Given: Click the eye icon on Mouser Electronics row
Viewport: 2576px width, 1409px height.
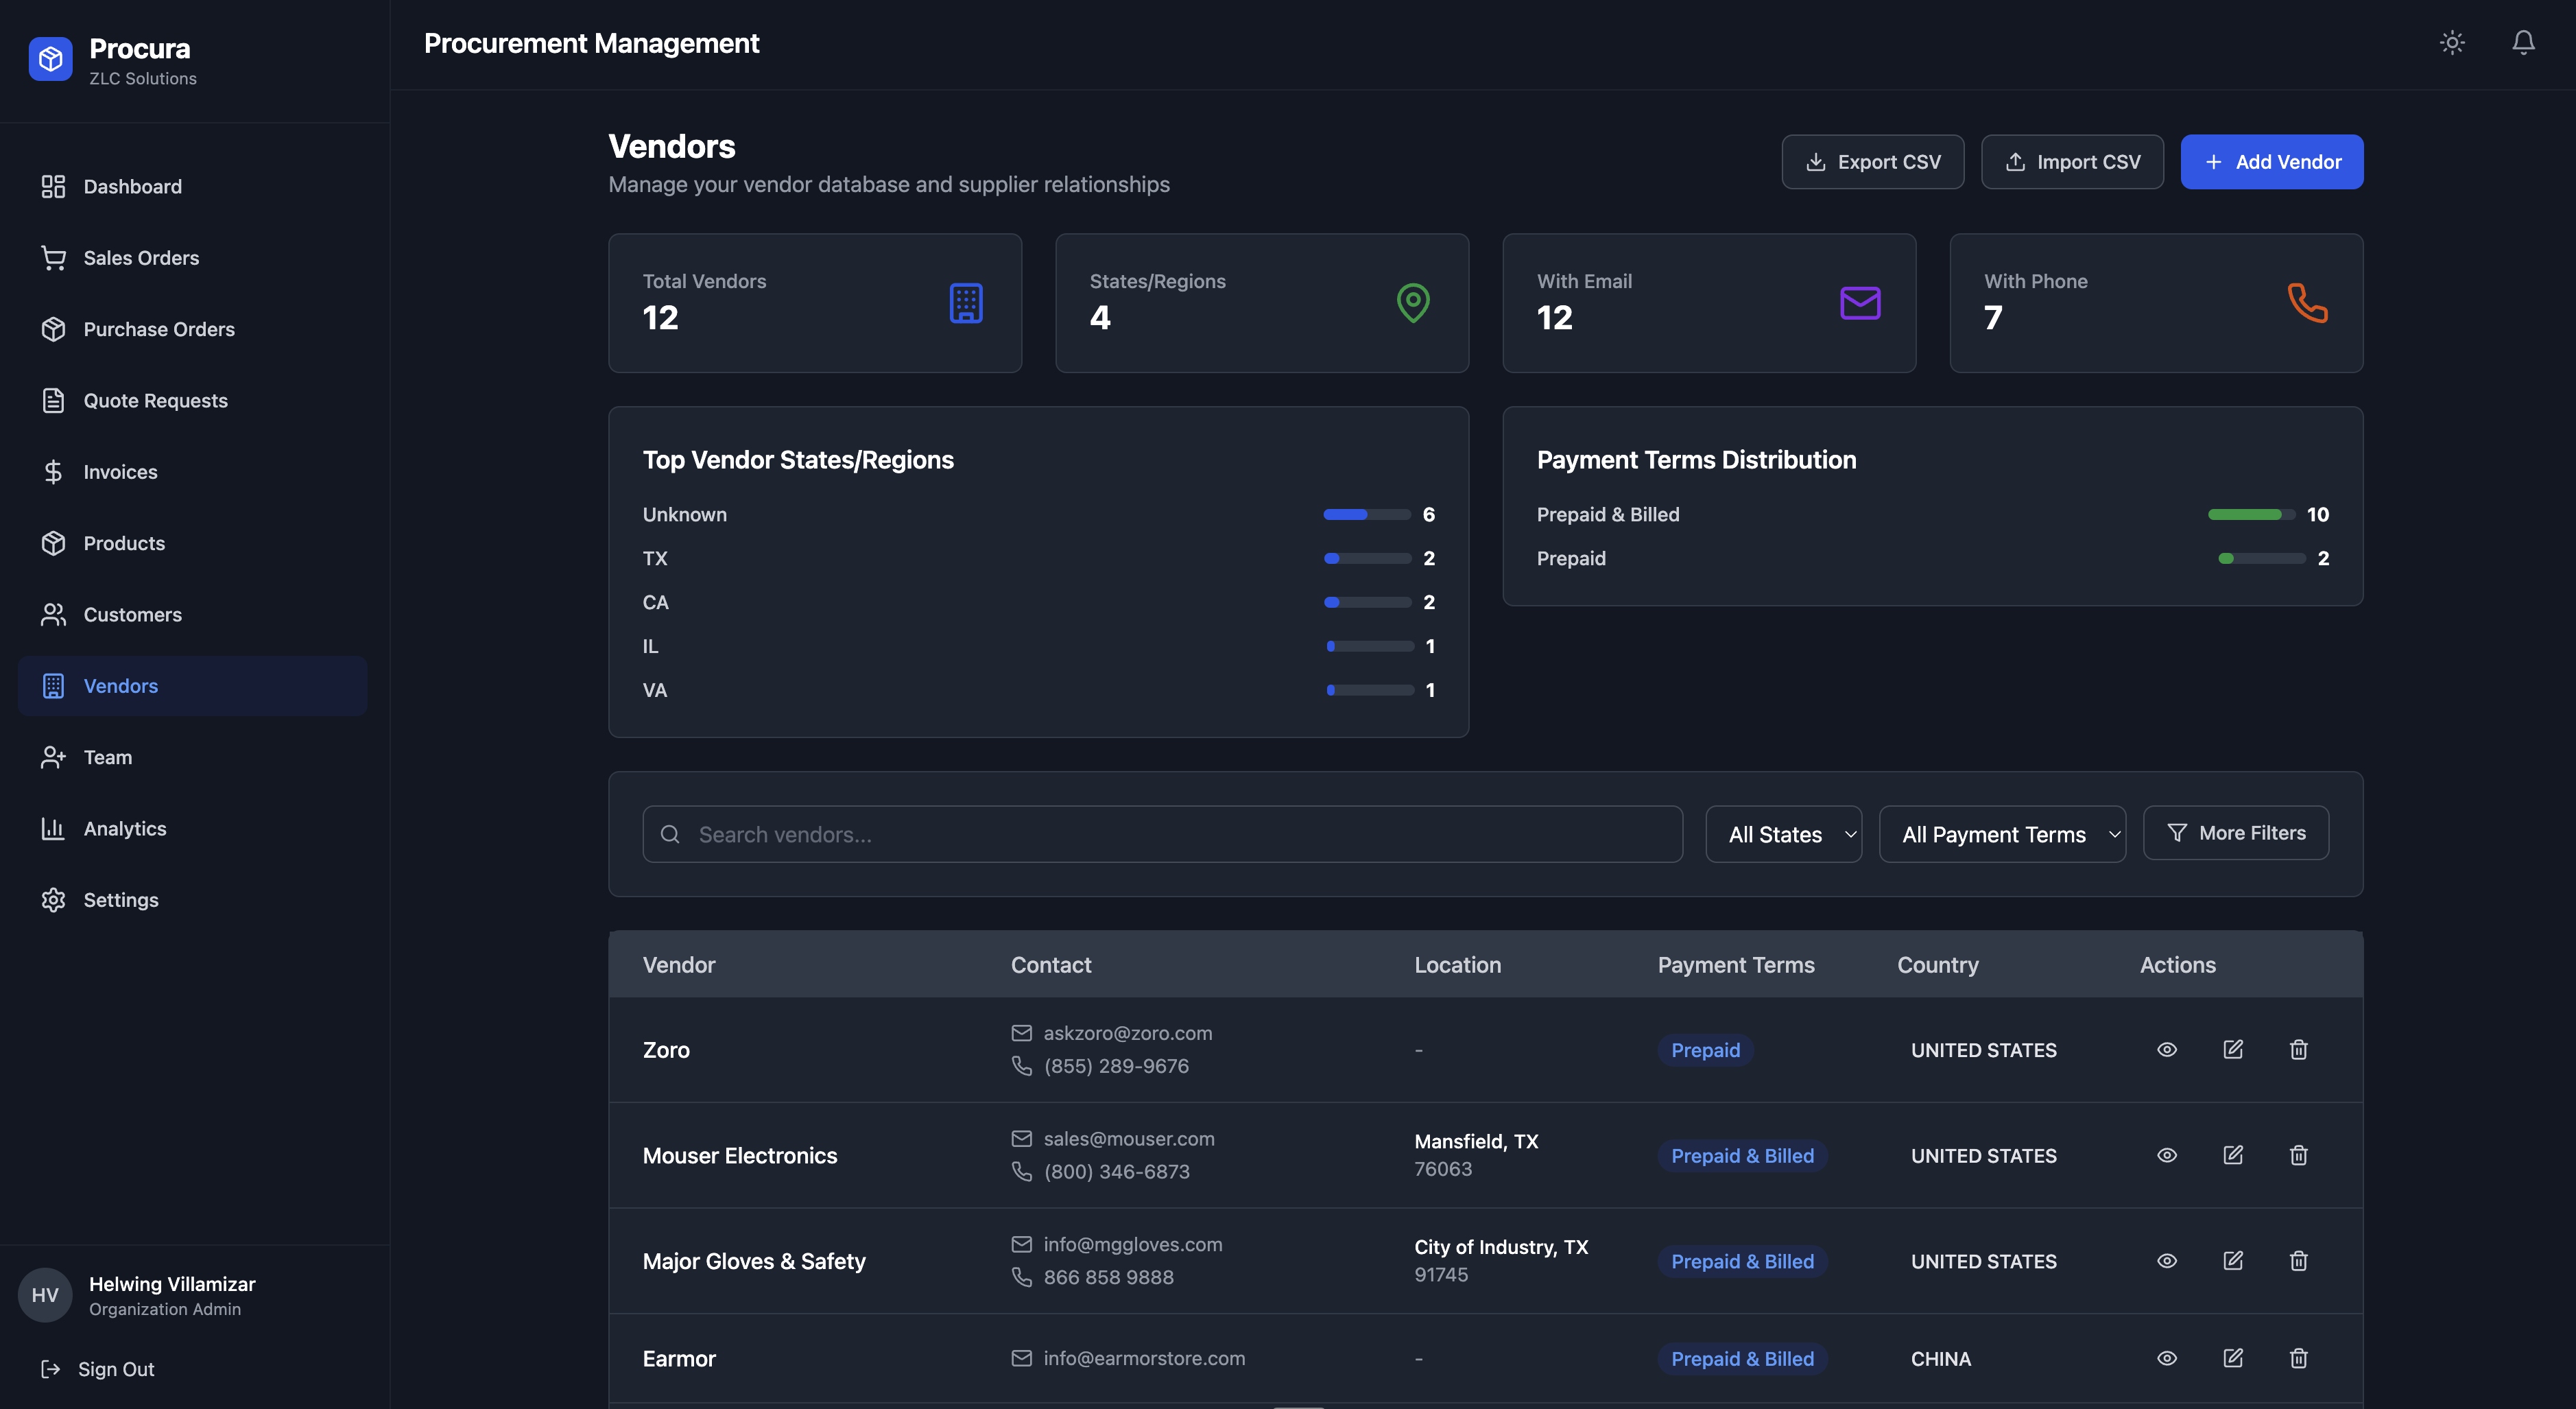Looking at the screenshot, I should 2166,1155.
